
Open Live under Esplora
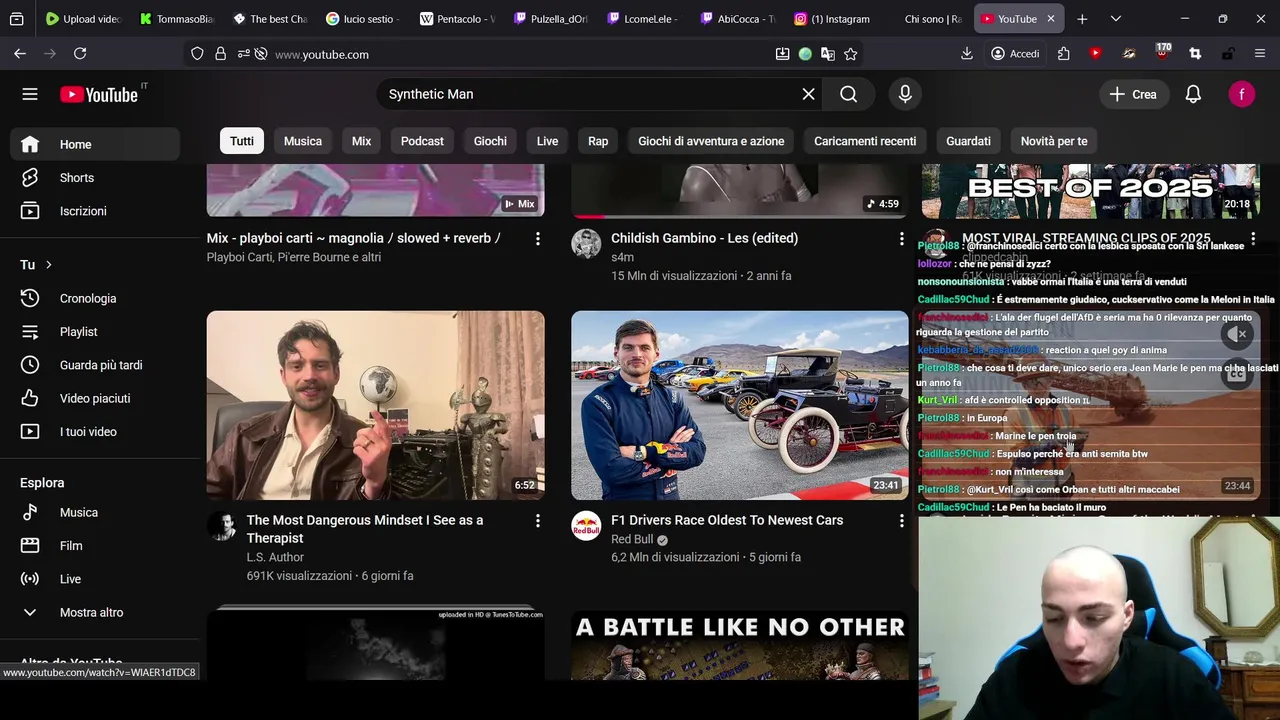(x=95, y=579)
